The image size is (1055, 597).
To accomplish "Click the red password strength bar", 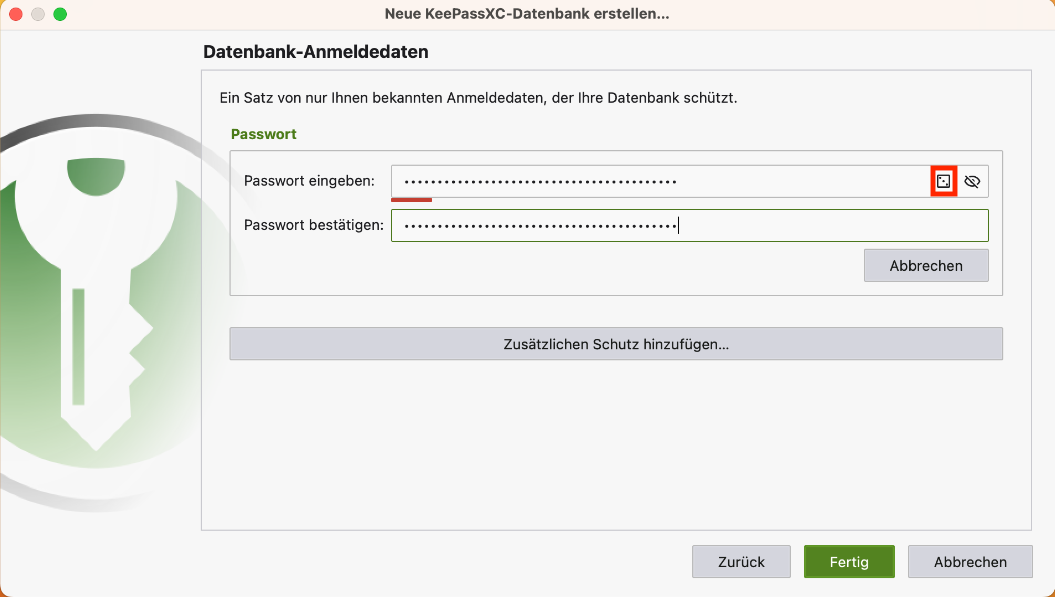I will tap(411, 199).
